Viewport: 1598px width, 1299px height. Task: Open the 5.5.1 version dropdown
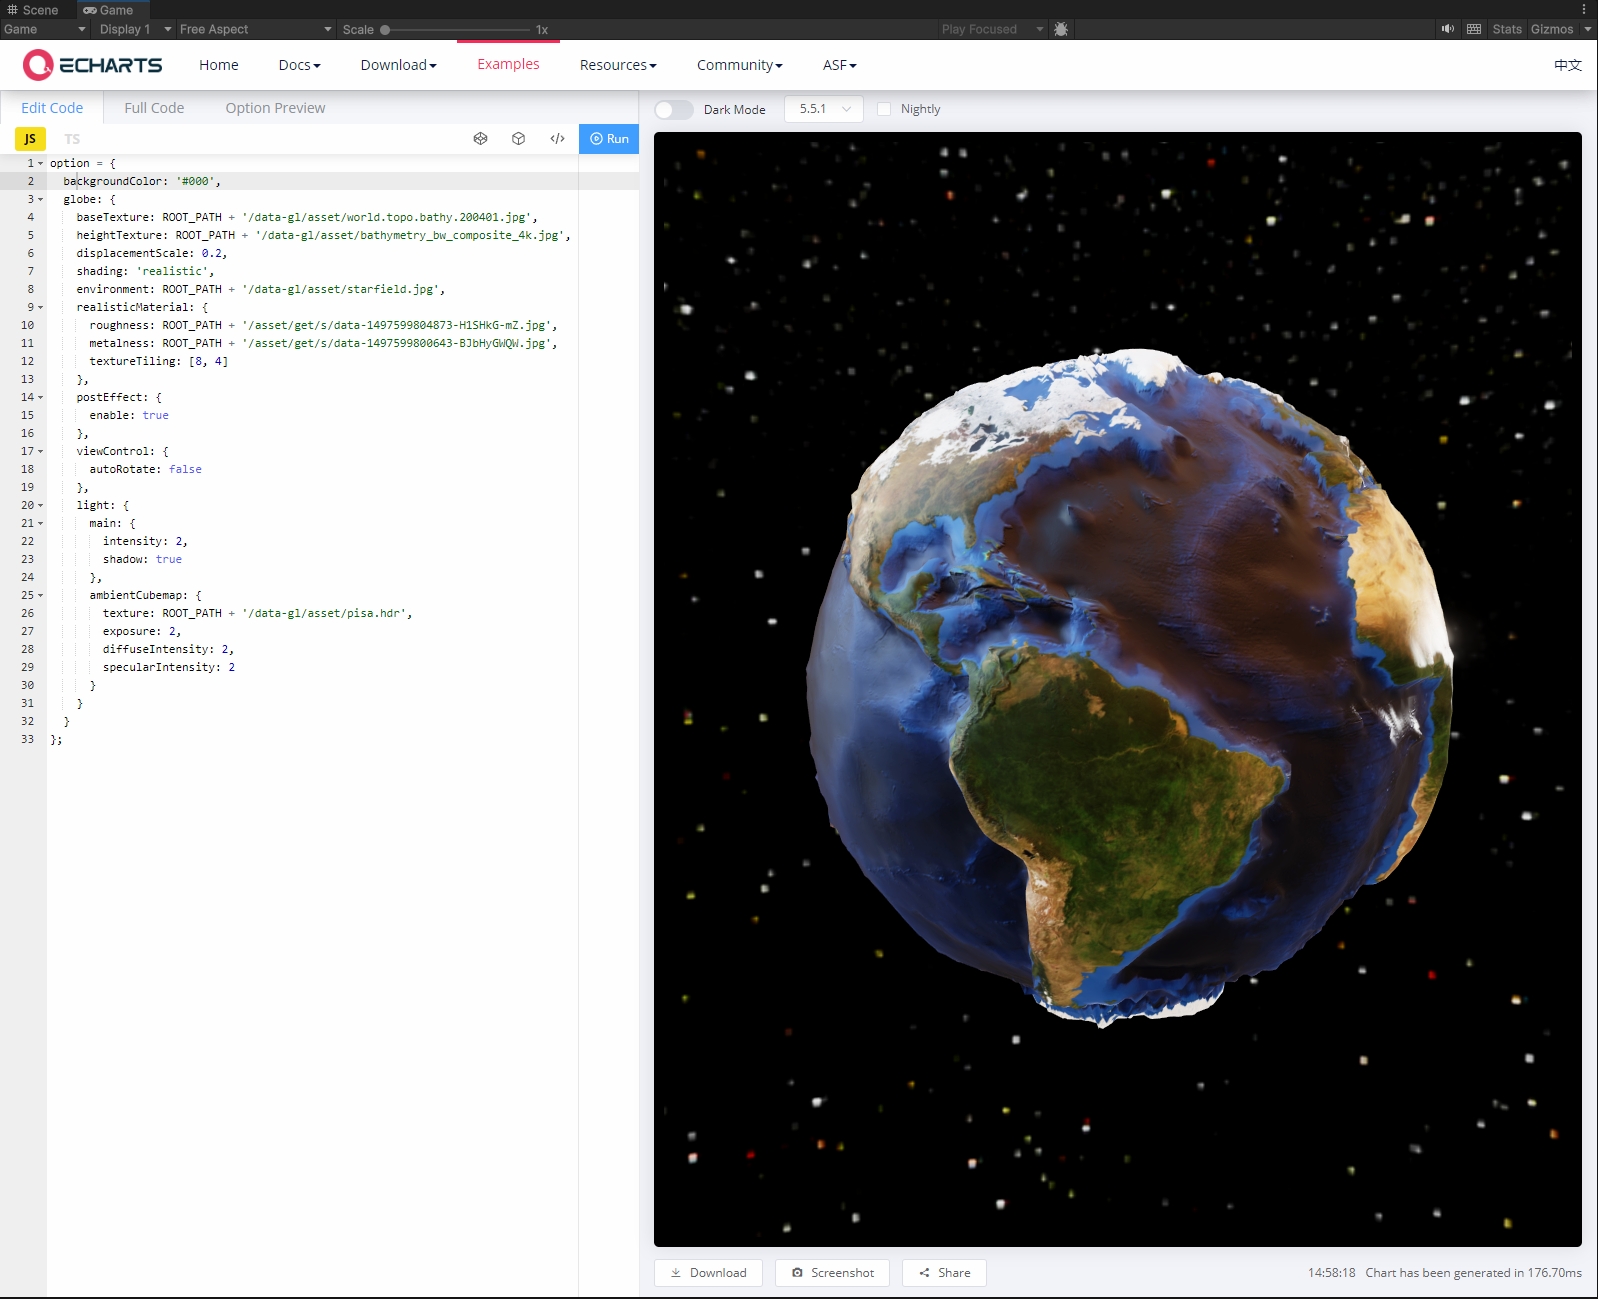pos(823,109)
